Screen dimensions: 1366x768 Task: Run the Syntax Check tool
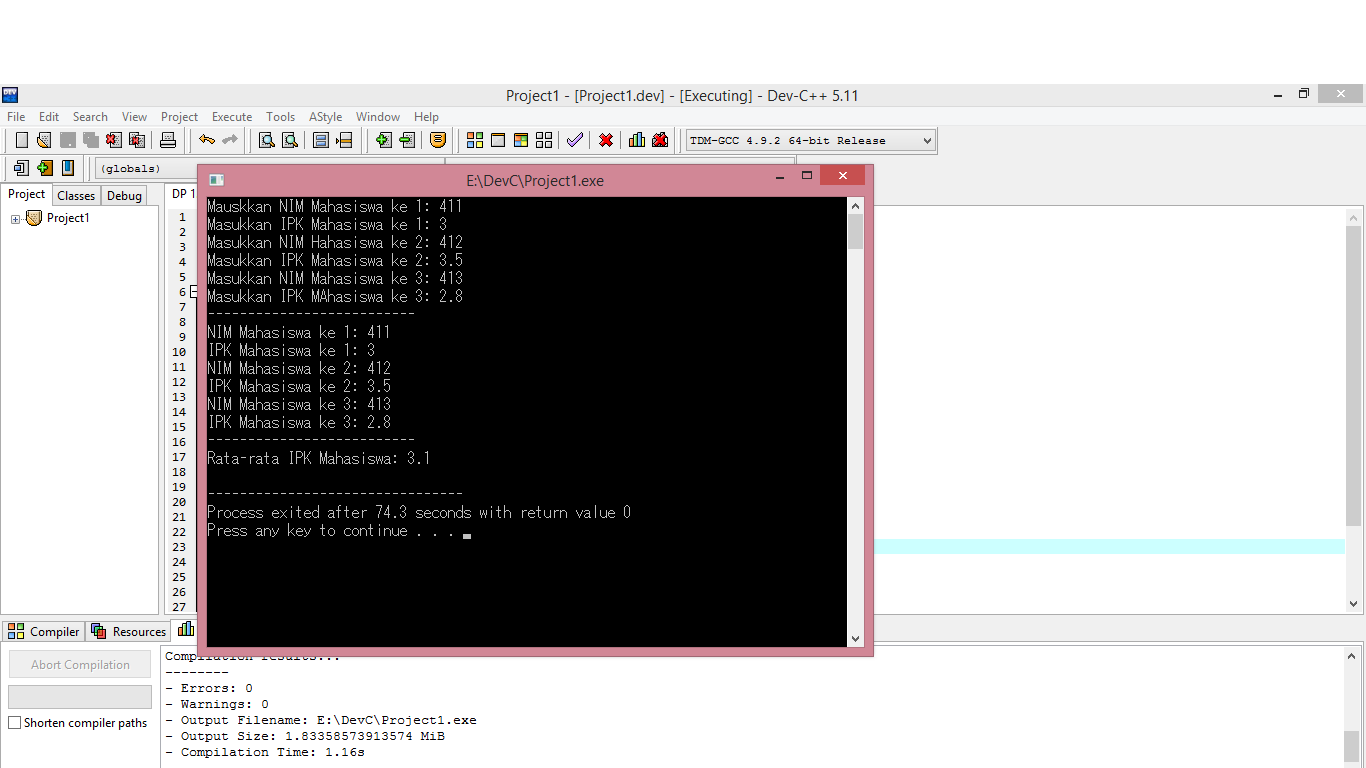click(x=574, y=140)
